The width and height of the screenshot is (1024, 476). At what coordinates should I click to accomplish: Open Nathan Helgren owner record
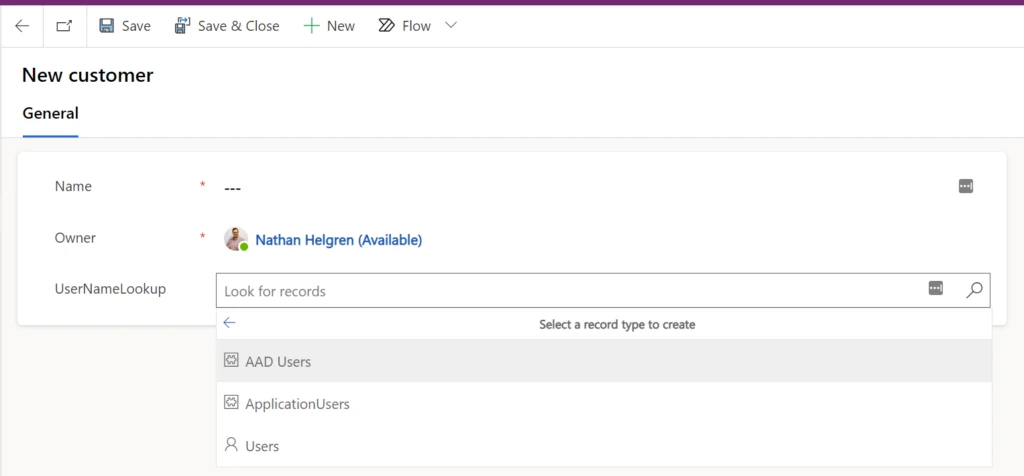338,240
